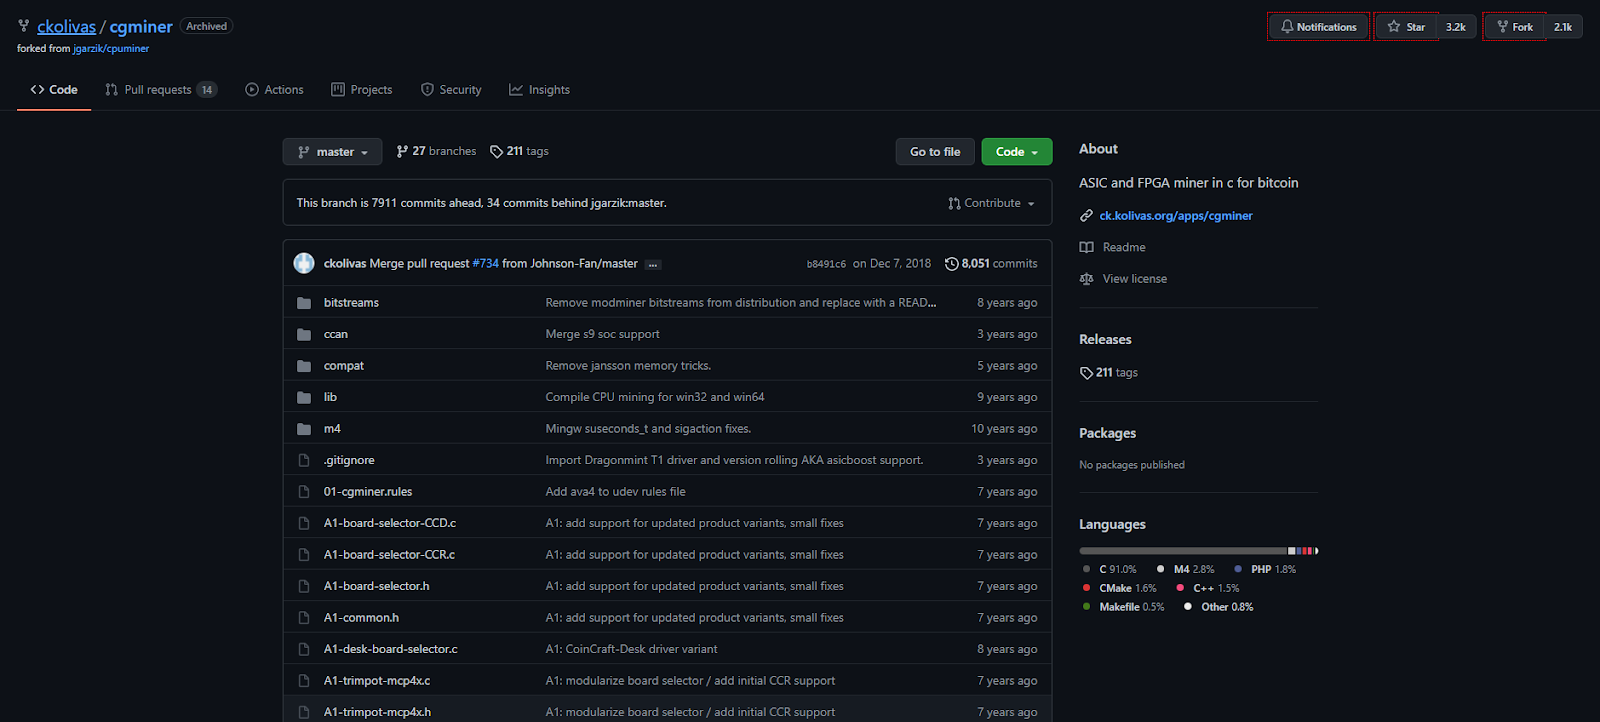
Task: Click the 01-cgminer.rules file icon
Action: 304,492
